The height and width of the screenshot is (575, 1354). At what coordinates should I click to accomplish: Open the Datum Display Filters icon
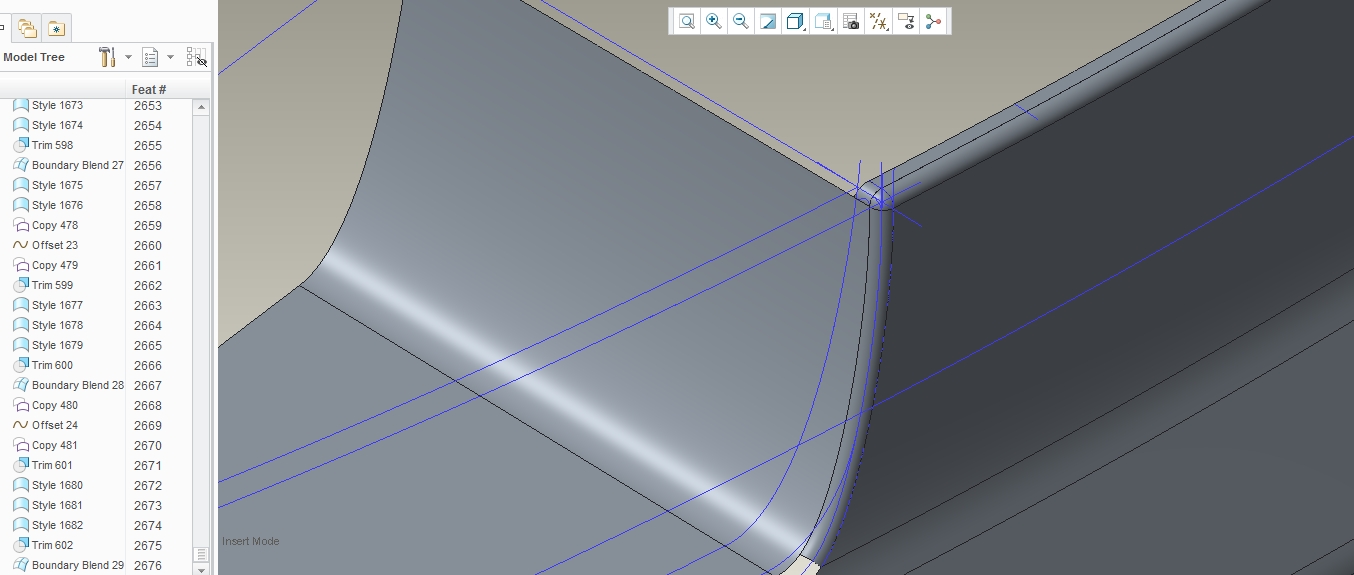click(879, 21)
